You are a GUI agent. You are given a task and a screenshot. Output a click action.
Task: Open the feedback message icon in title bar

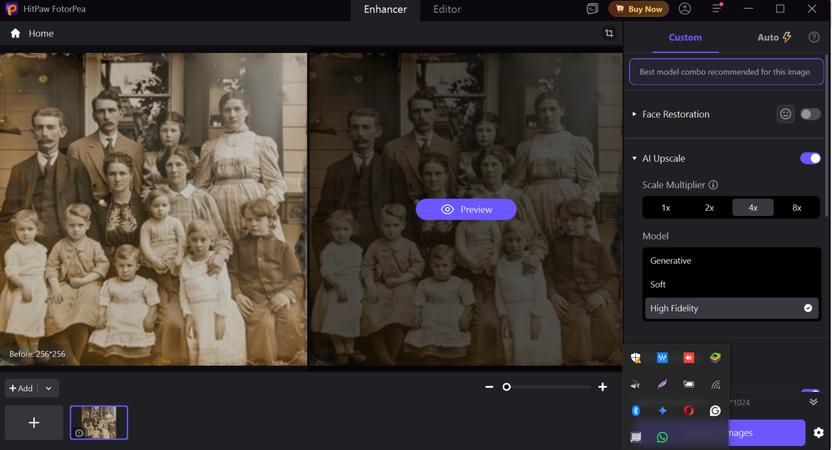[592, 9]
